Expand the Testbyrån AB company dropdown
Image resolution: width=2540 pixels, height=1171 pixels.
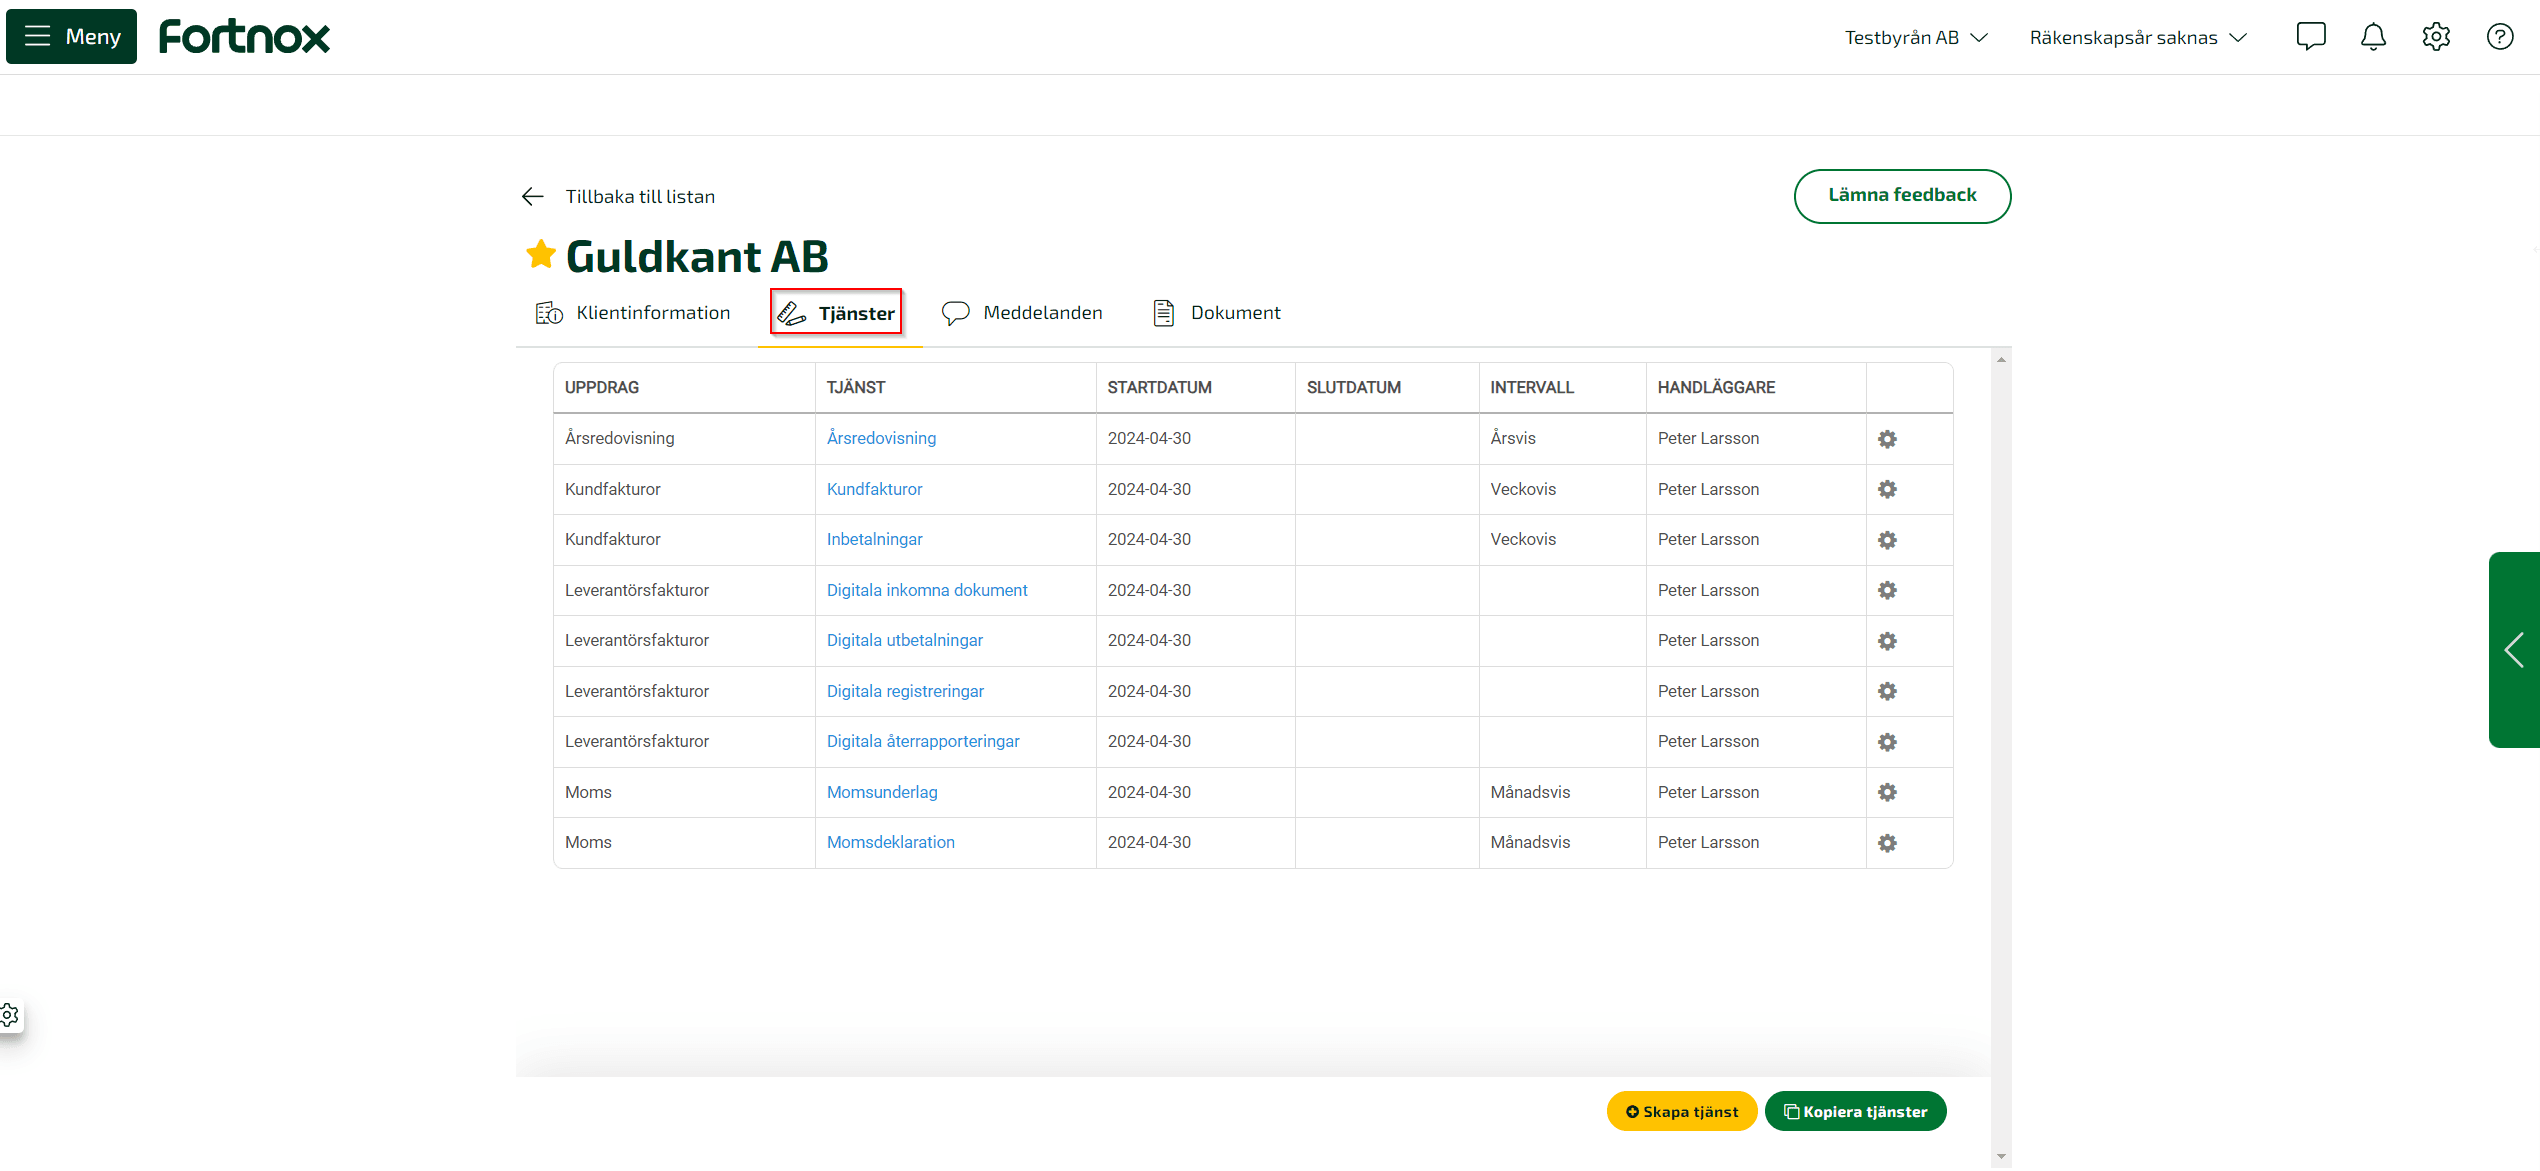click(1915, 37)
